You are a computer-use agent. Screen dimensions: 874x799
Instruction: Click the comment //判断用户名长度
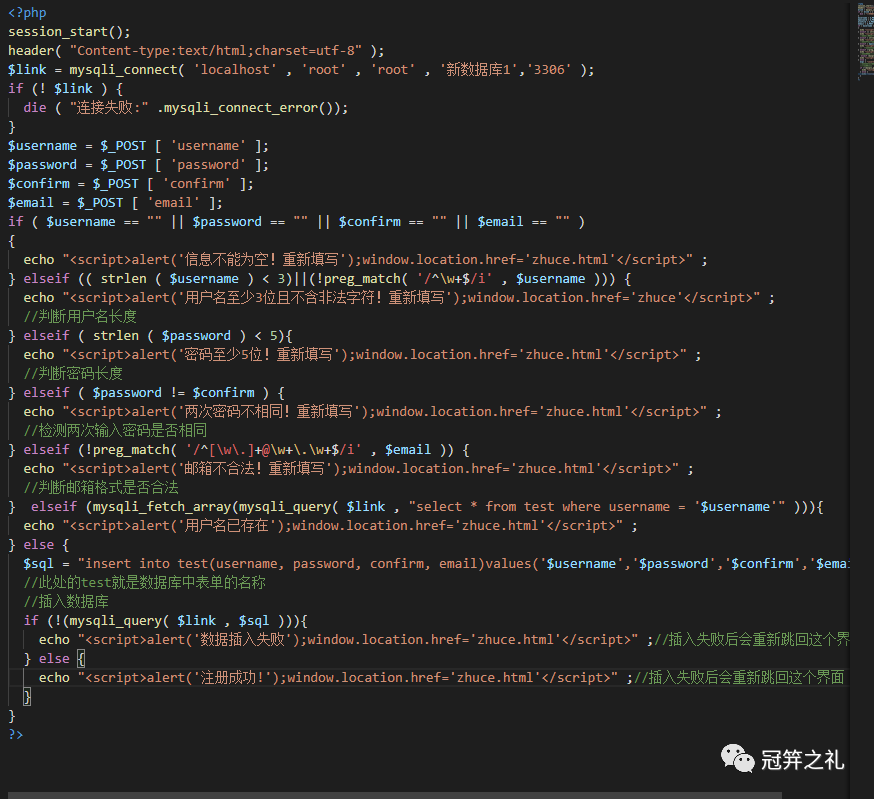tap(80, 317)
